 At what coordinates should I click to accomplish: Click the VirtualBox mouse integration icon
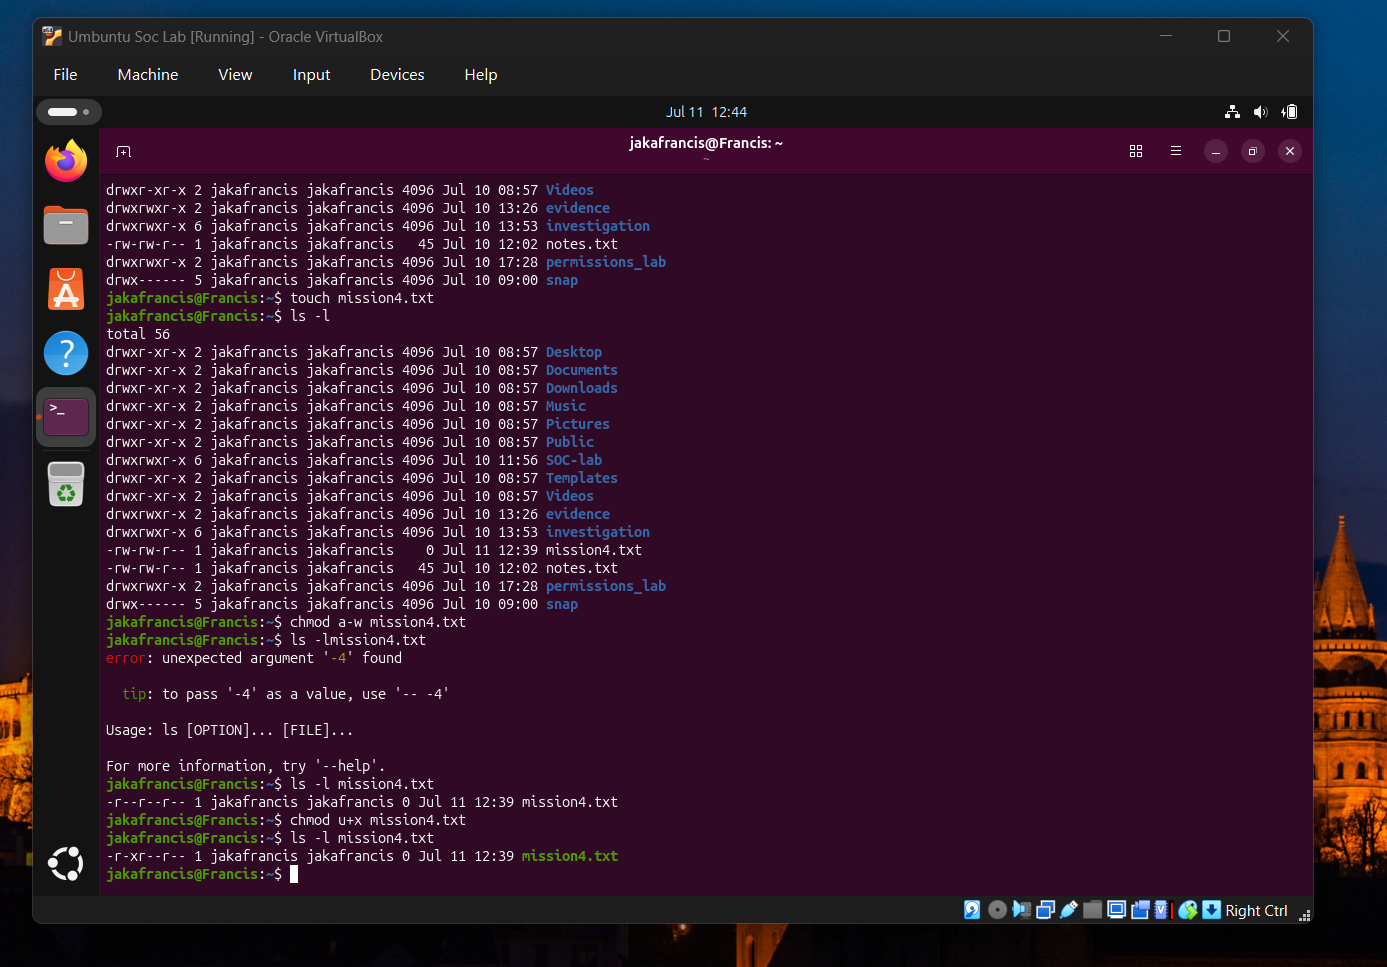tap(1188, 909)
